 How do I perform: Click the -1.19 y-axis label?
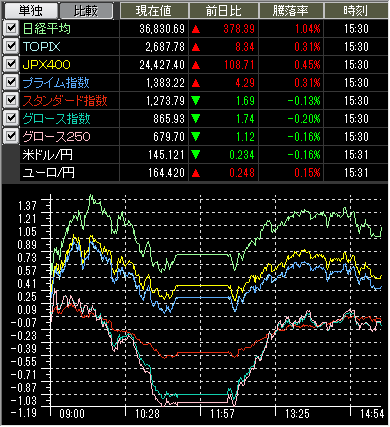[x=23, y=413]
